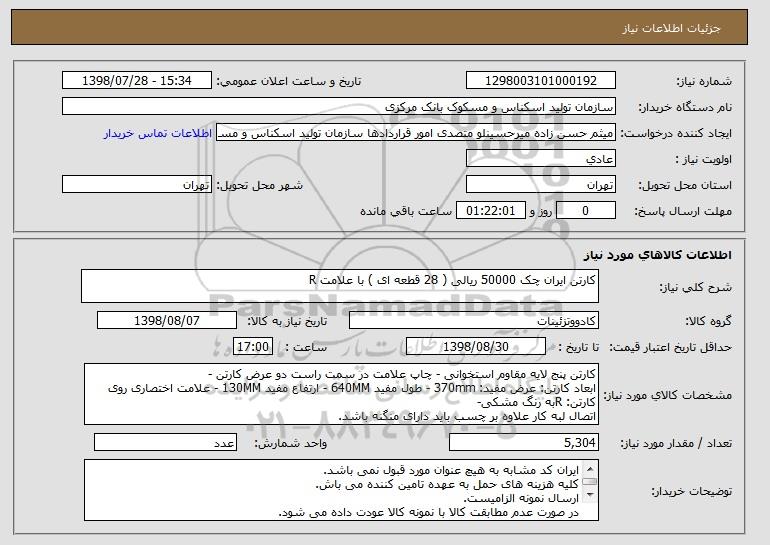Click the header title جزئیات اطلاعات نیاز
Screen dimensions: 770x545
[671, 28]
